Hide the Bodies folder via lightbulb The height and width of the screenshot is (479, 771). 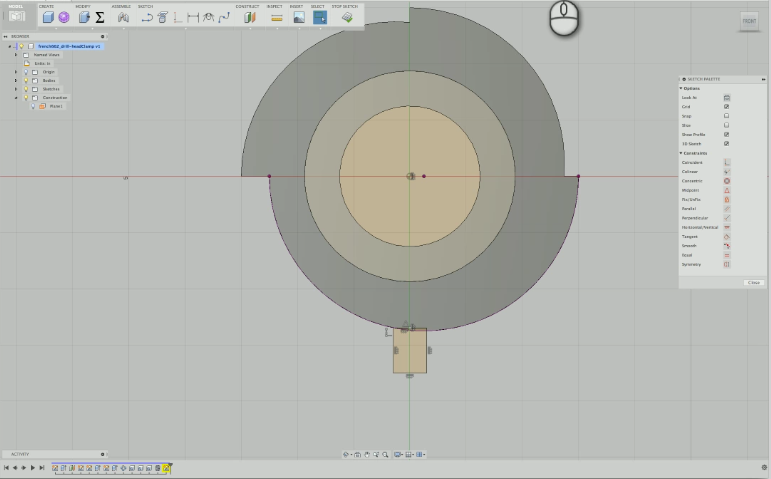pos(26,81)
